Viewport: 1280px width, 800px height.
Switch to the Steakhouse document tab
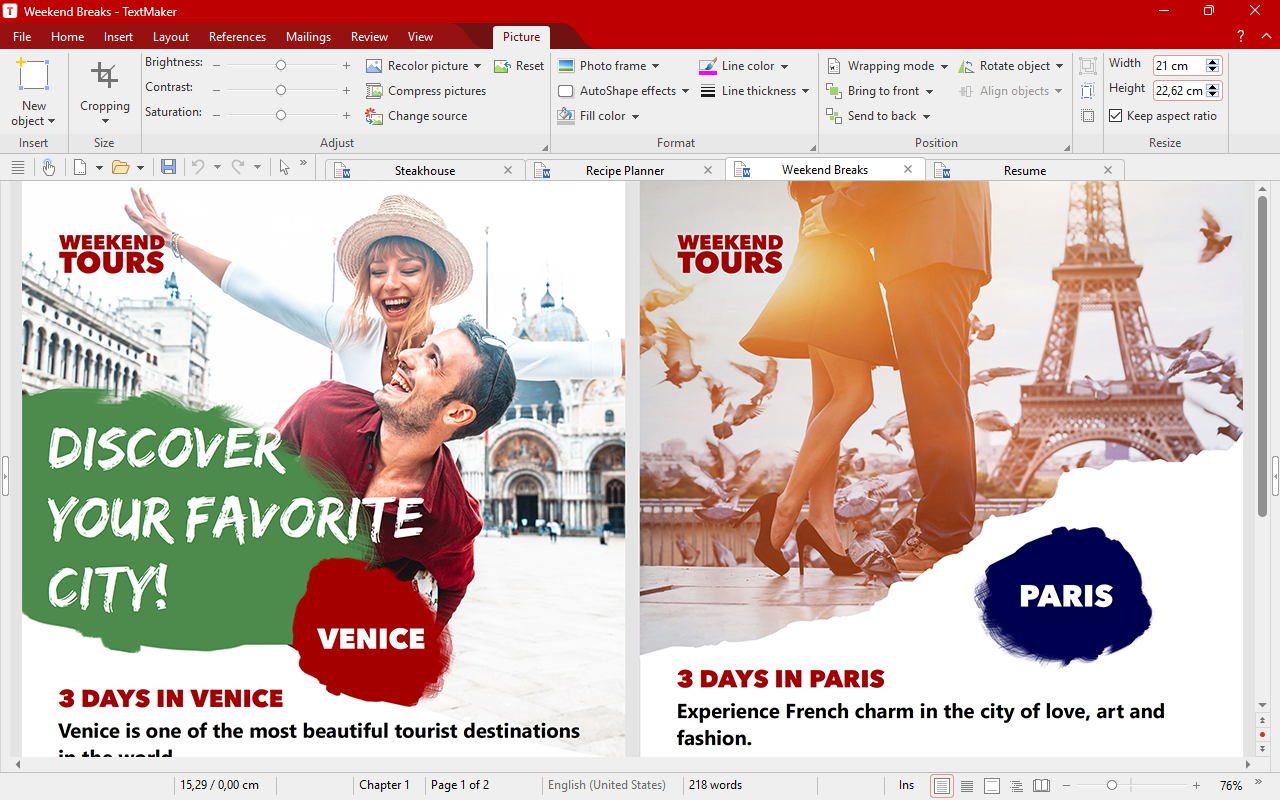425,171
